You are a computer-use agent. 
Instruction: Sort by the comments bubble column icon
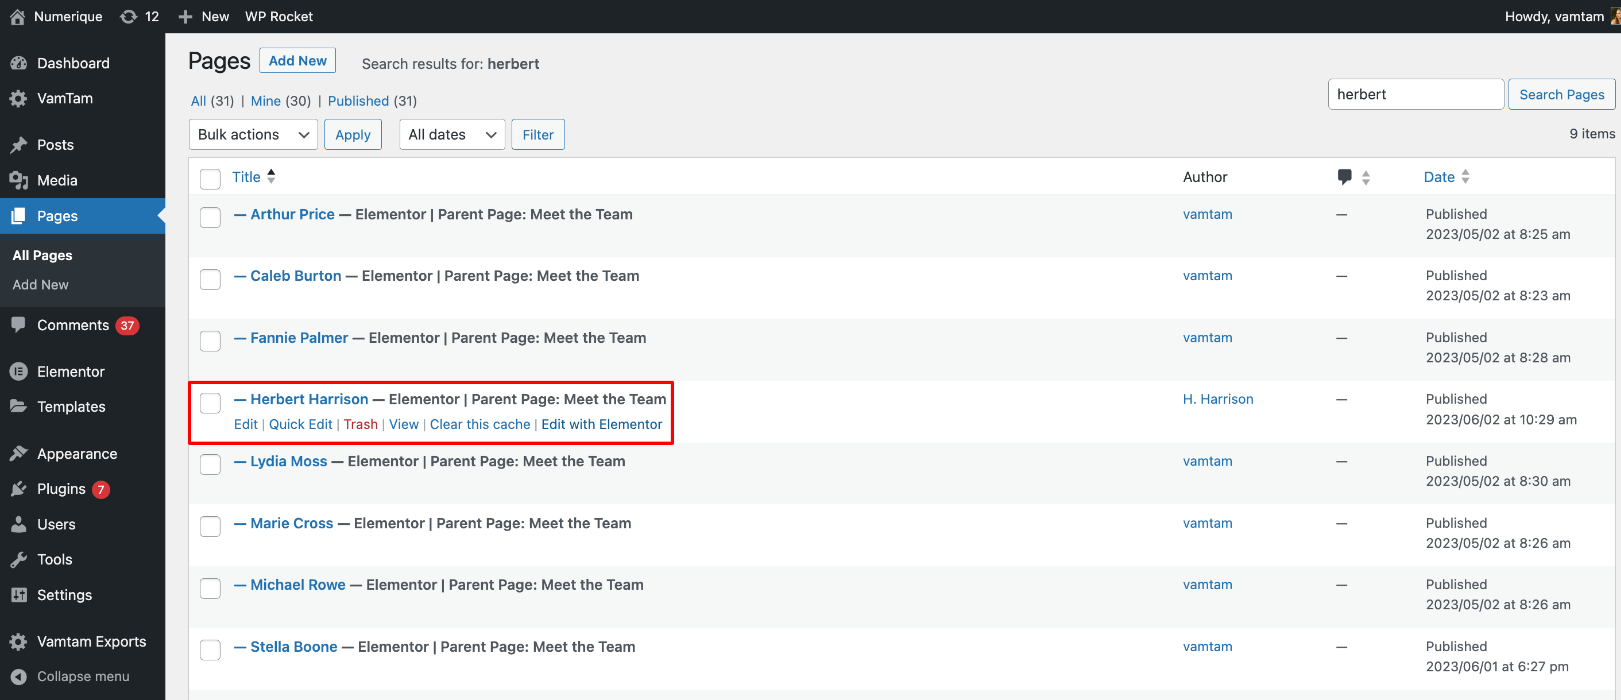pos(1345,177)
